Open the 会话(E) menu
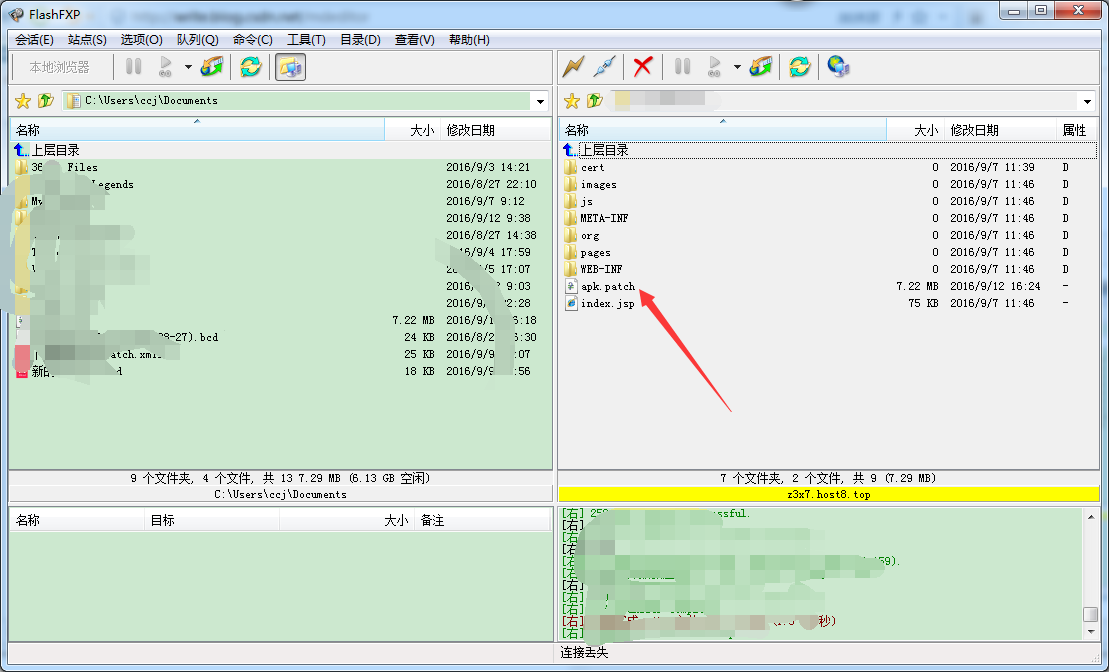This screenshot has height=672, width=1109. coord(35,40)
